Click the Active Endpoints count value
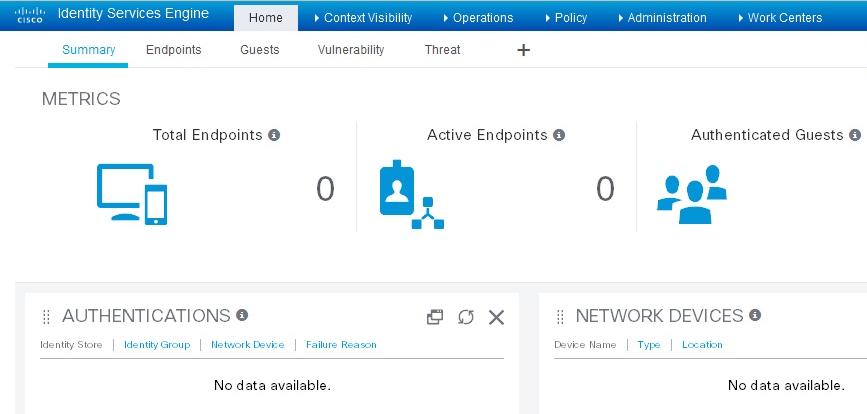 click(x=605, y=189)
